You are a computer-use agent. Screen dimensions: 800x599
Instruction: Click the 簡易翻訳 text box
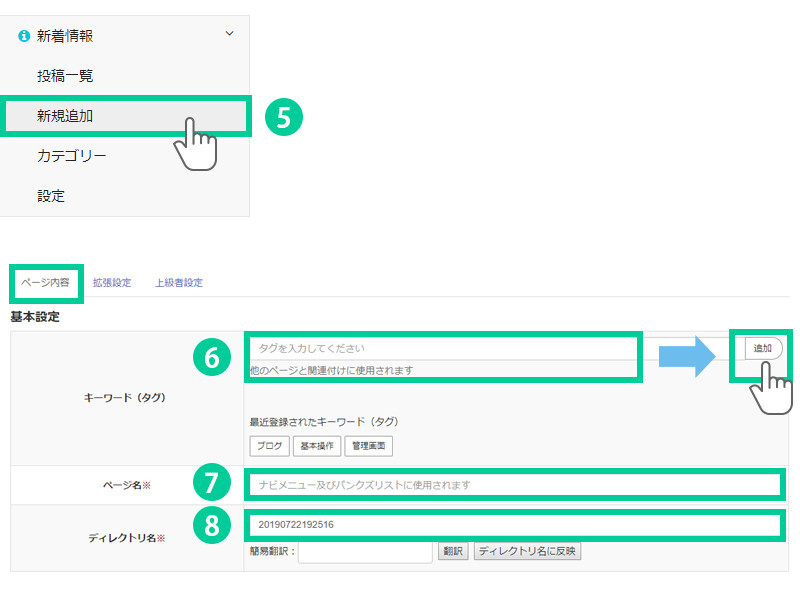364,552
